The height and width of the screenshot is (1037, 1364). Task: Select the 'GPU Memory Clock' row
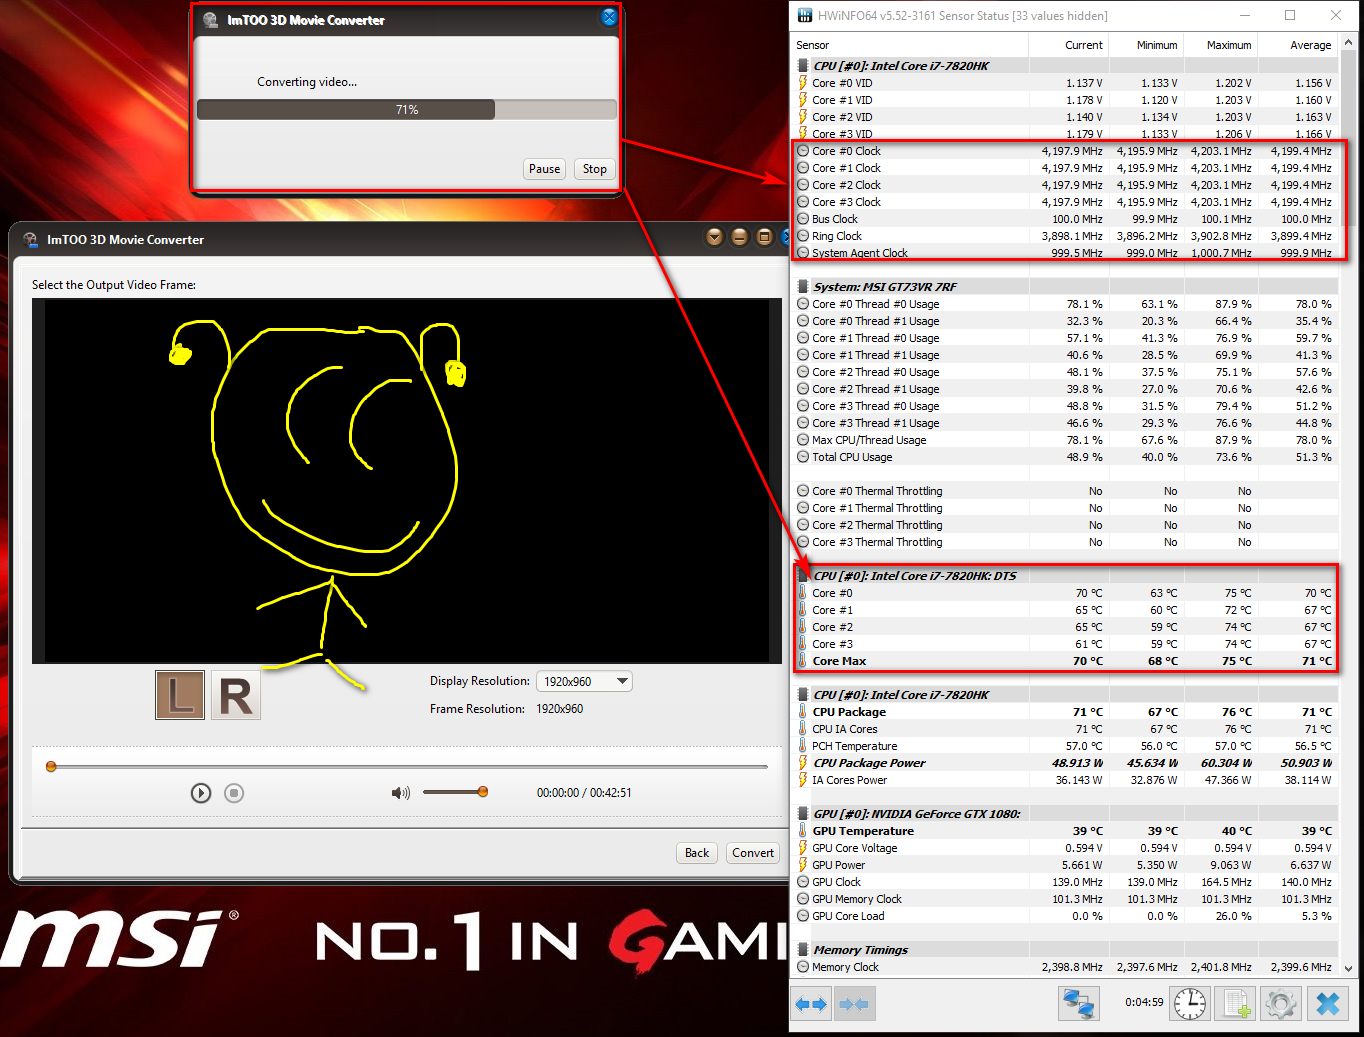(x=1066, y=899)
